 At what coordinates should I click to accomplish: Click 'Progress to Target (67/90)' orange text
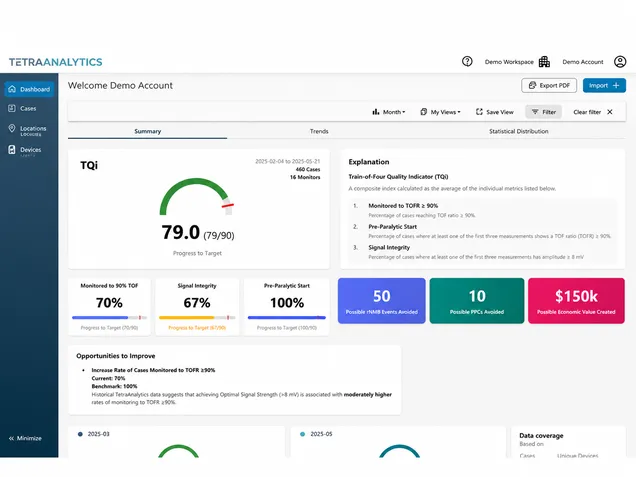[197, 328]
